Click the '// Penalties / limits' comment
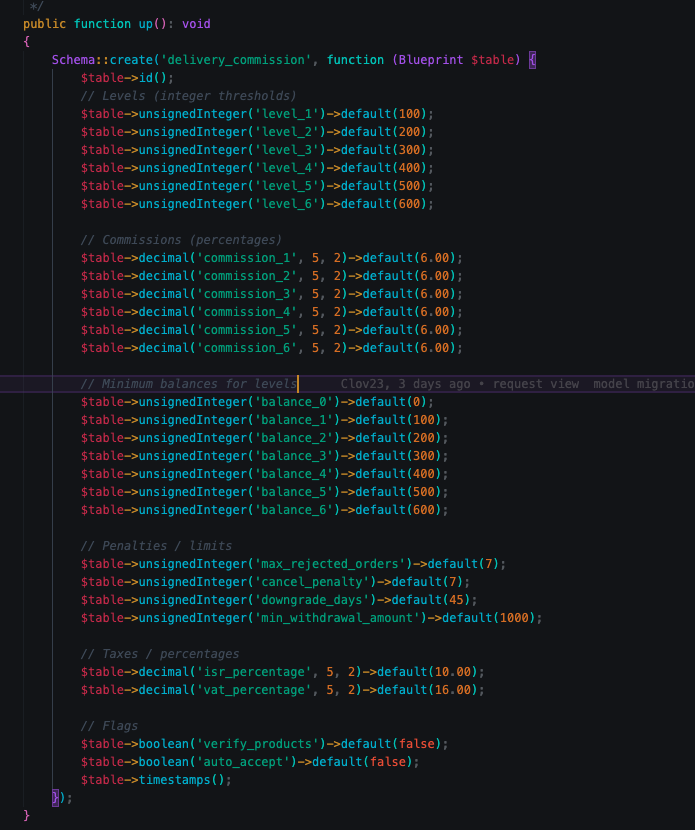695x830 pixels. [156, 546]
